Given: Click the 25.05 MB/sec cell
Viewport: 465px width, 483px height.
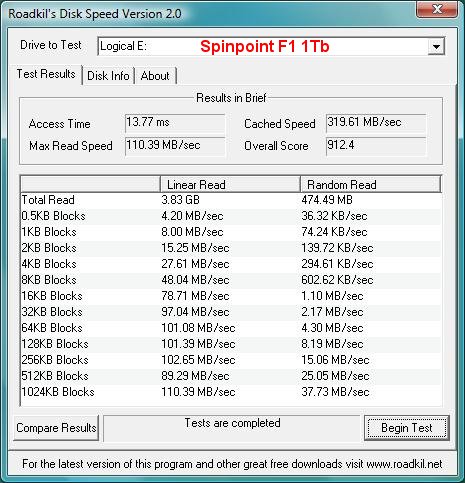Looking at the screenshot, I should [x=335, y=376].
